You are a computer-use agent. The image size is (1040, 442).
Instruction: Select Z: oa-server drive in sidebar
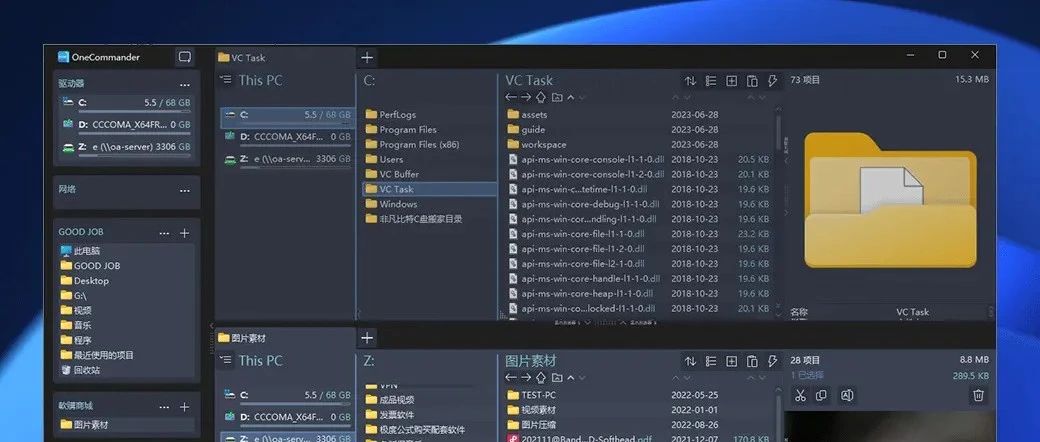coord(126,147)
